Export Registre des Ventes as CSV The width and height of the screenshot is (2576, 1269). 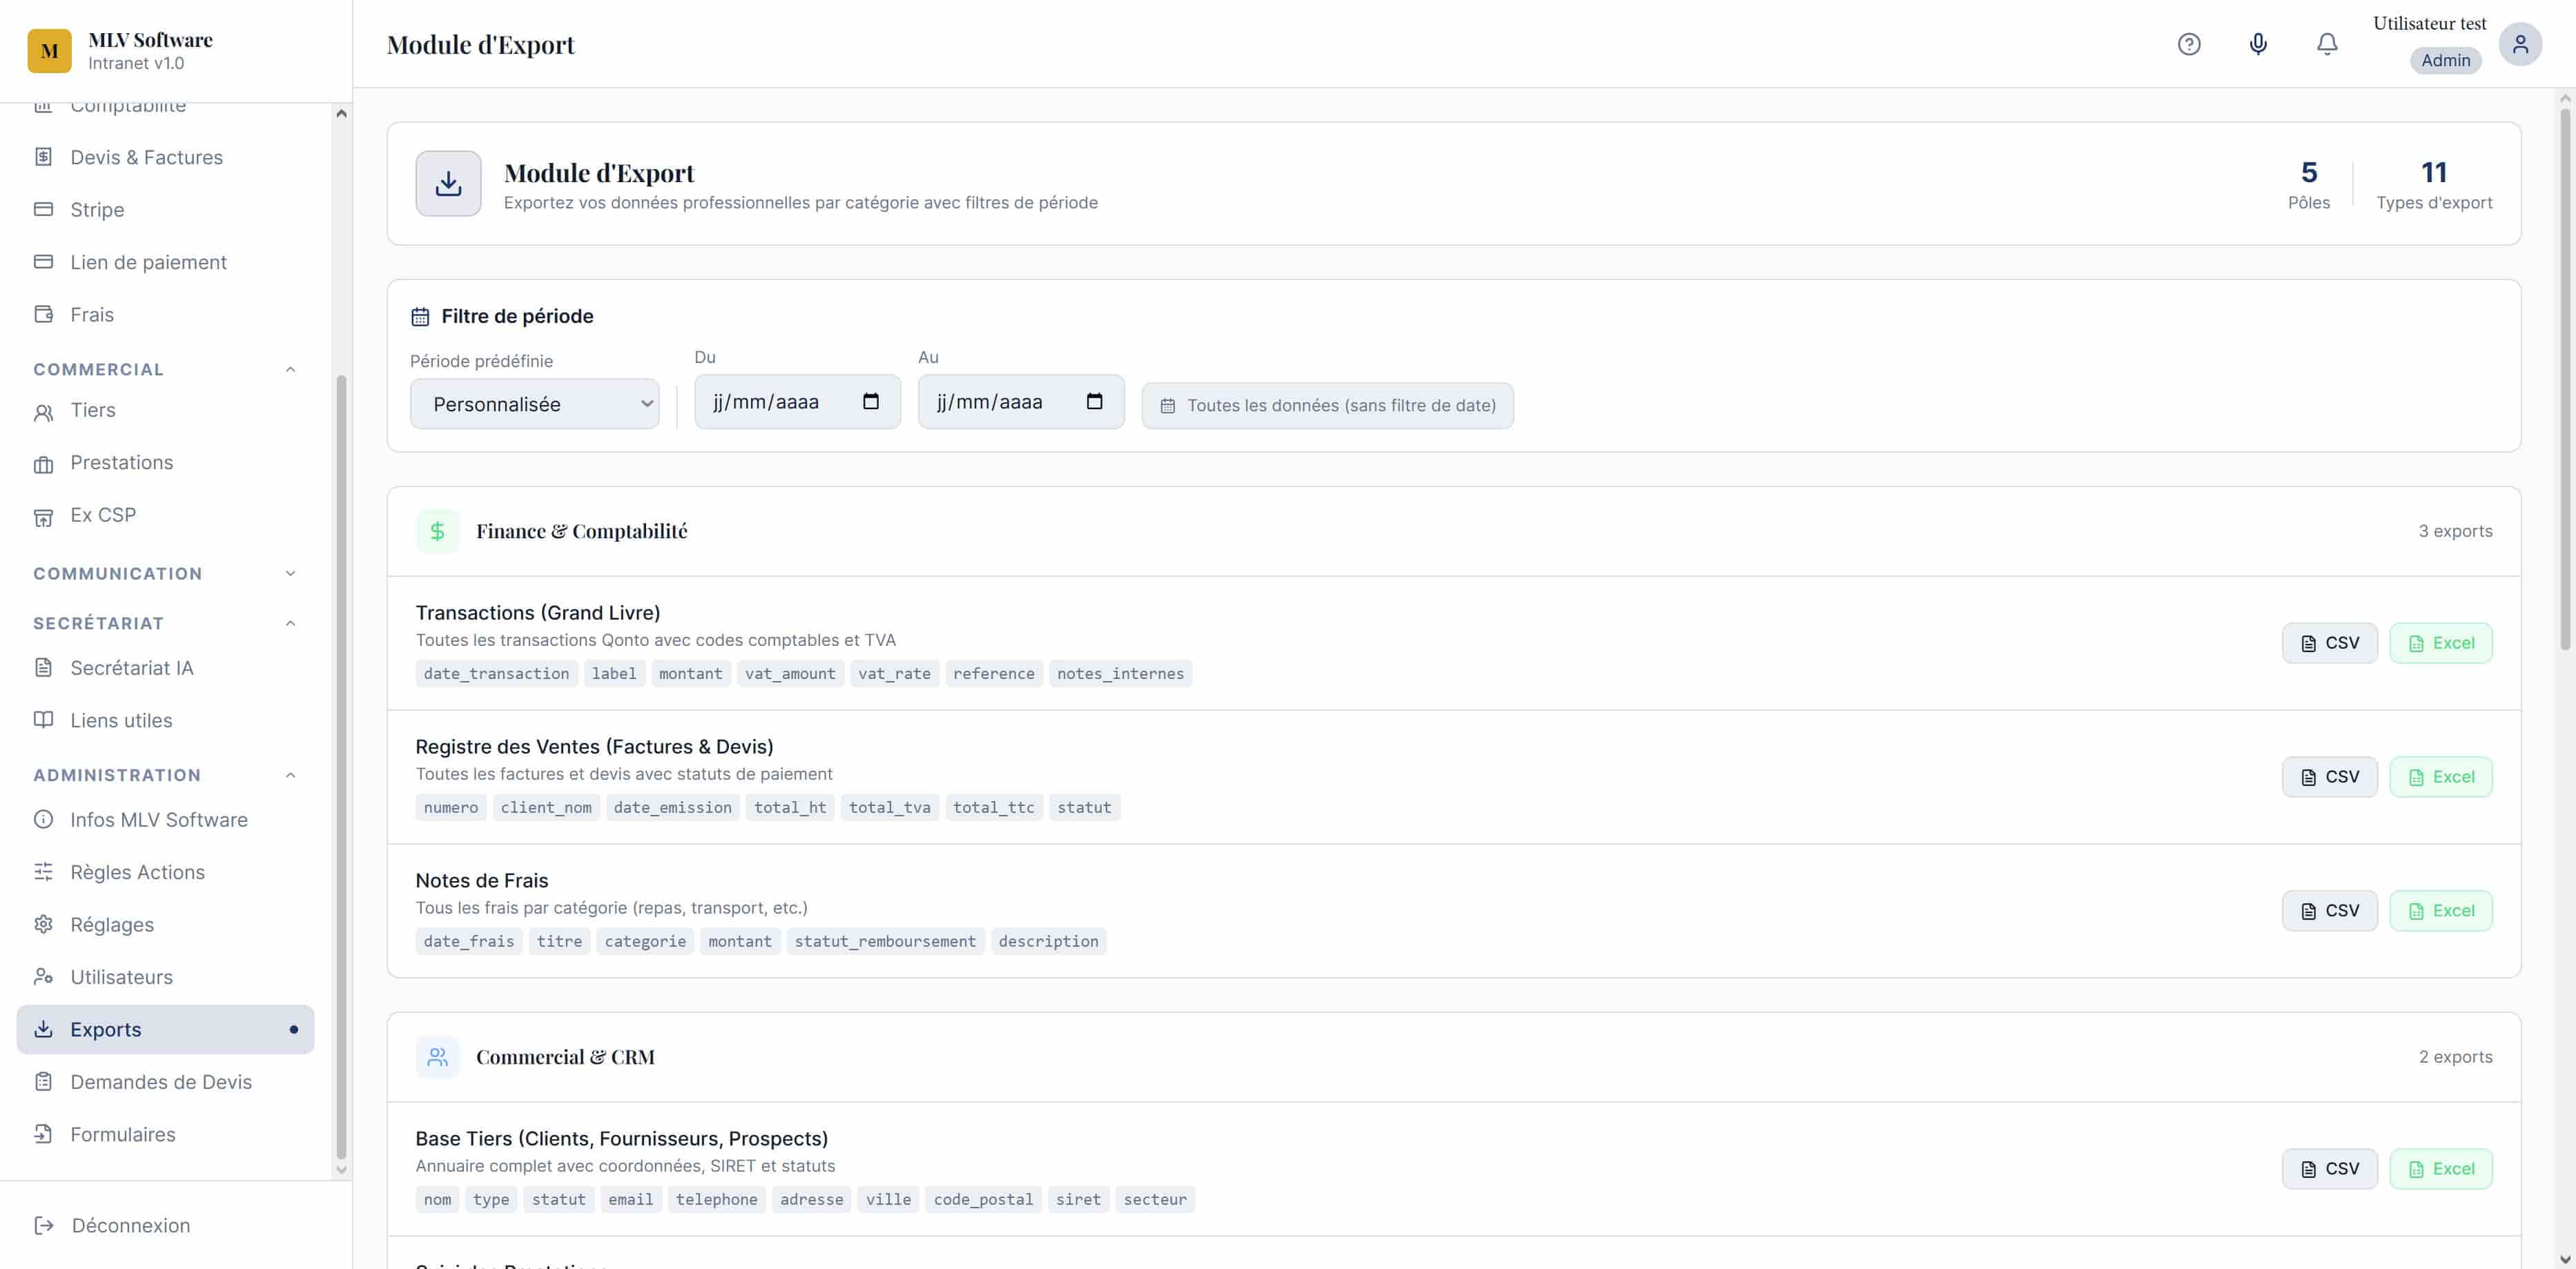click(x=2329, y=777)
